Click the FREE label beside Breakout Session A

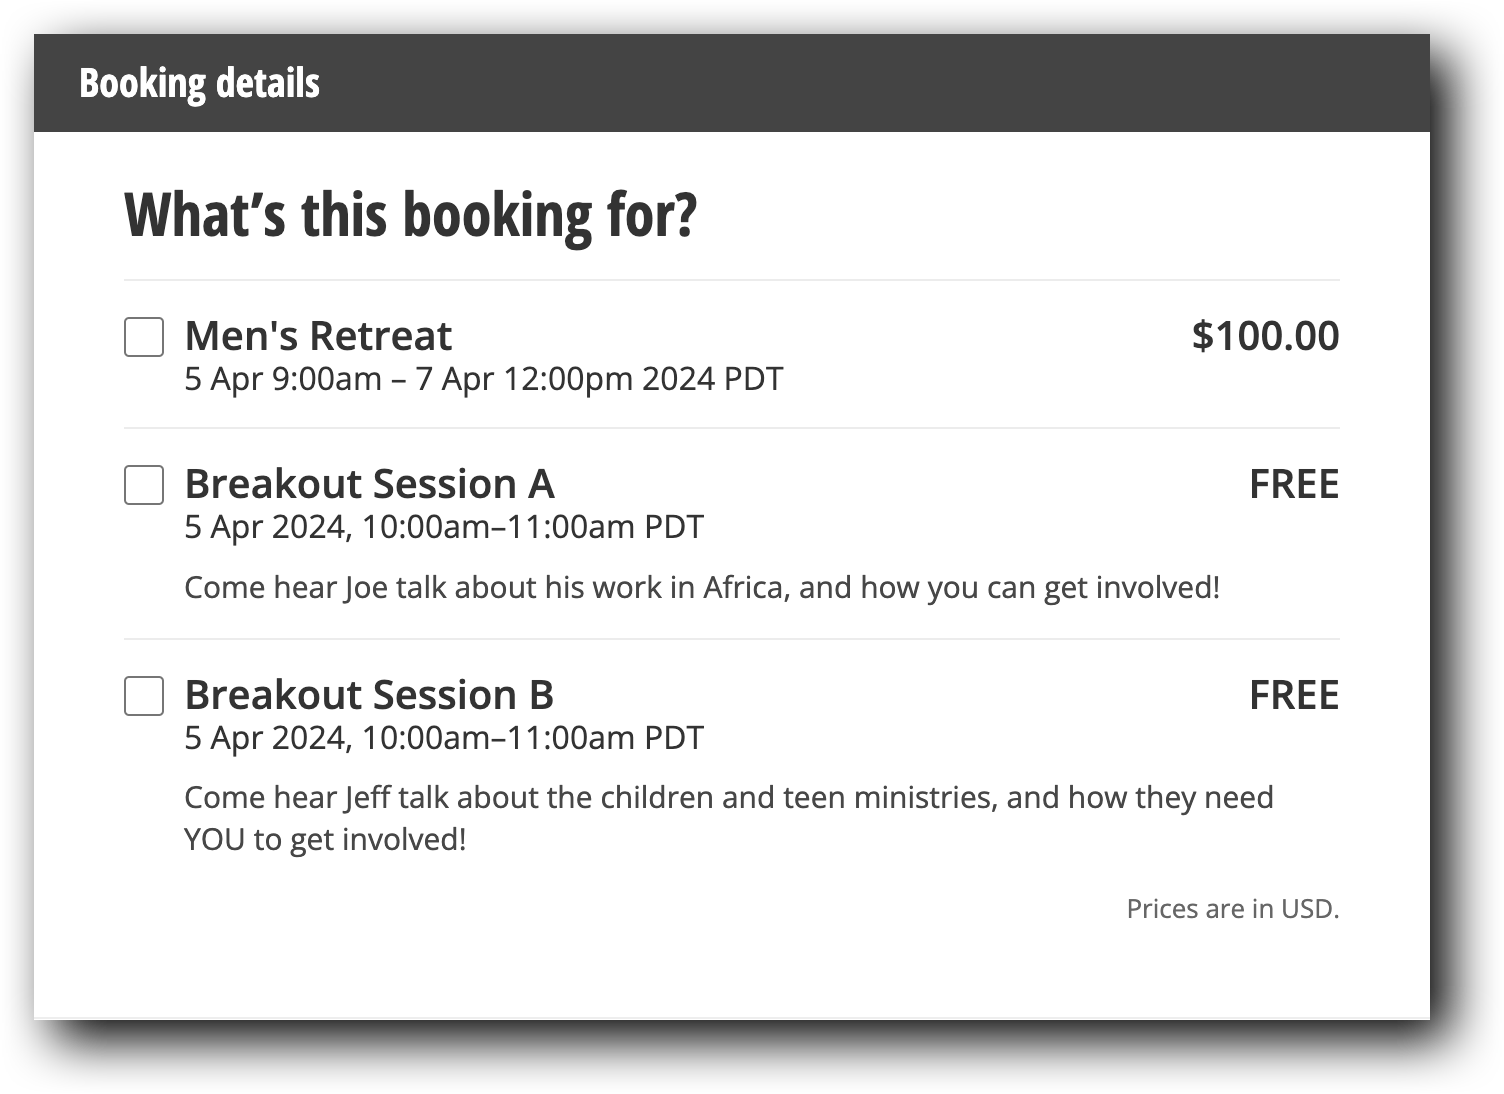1295,484
